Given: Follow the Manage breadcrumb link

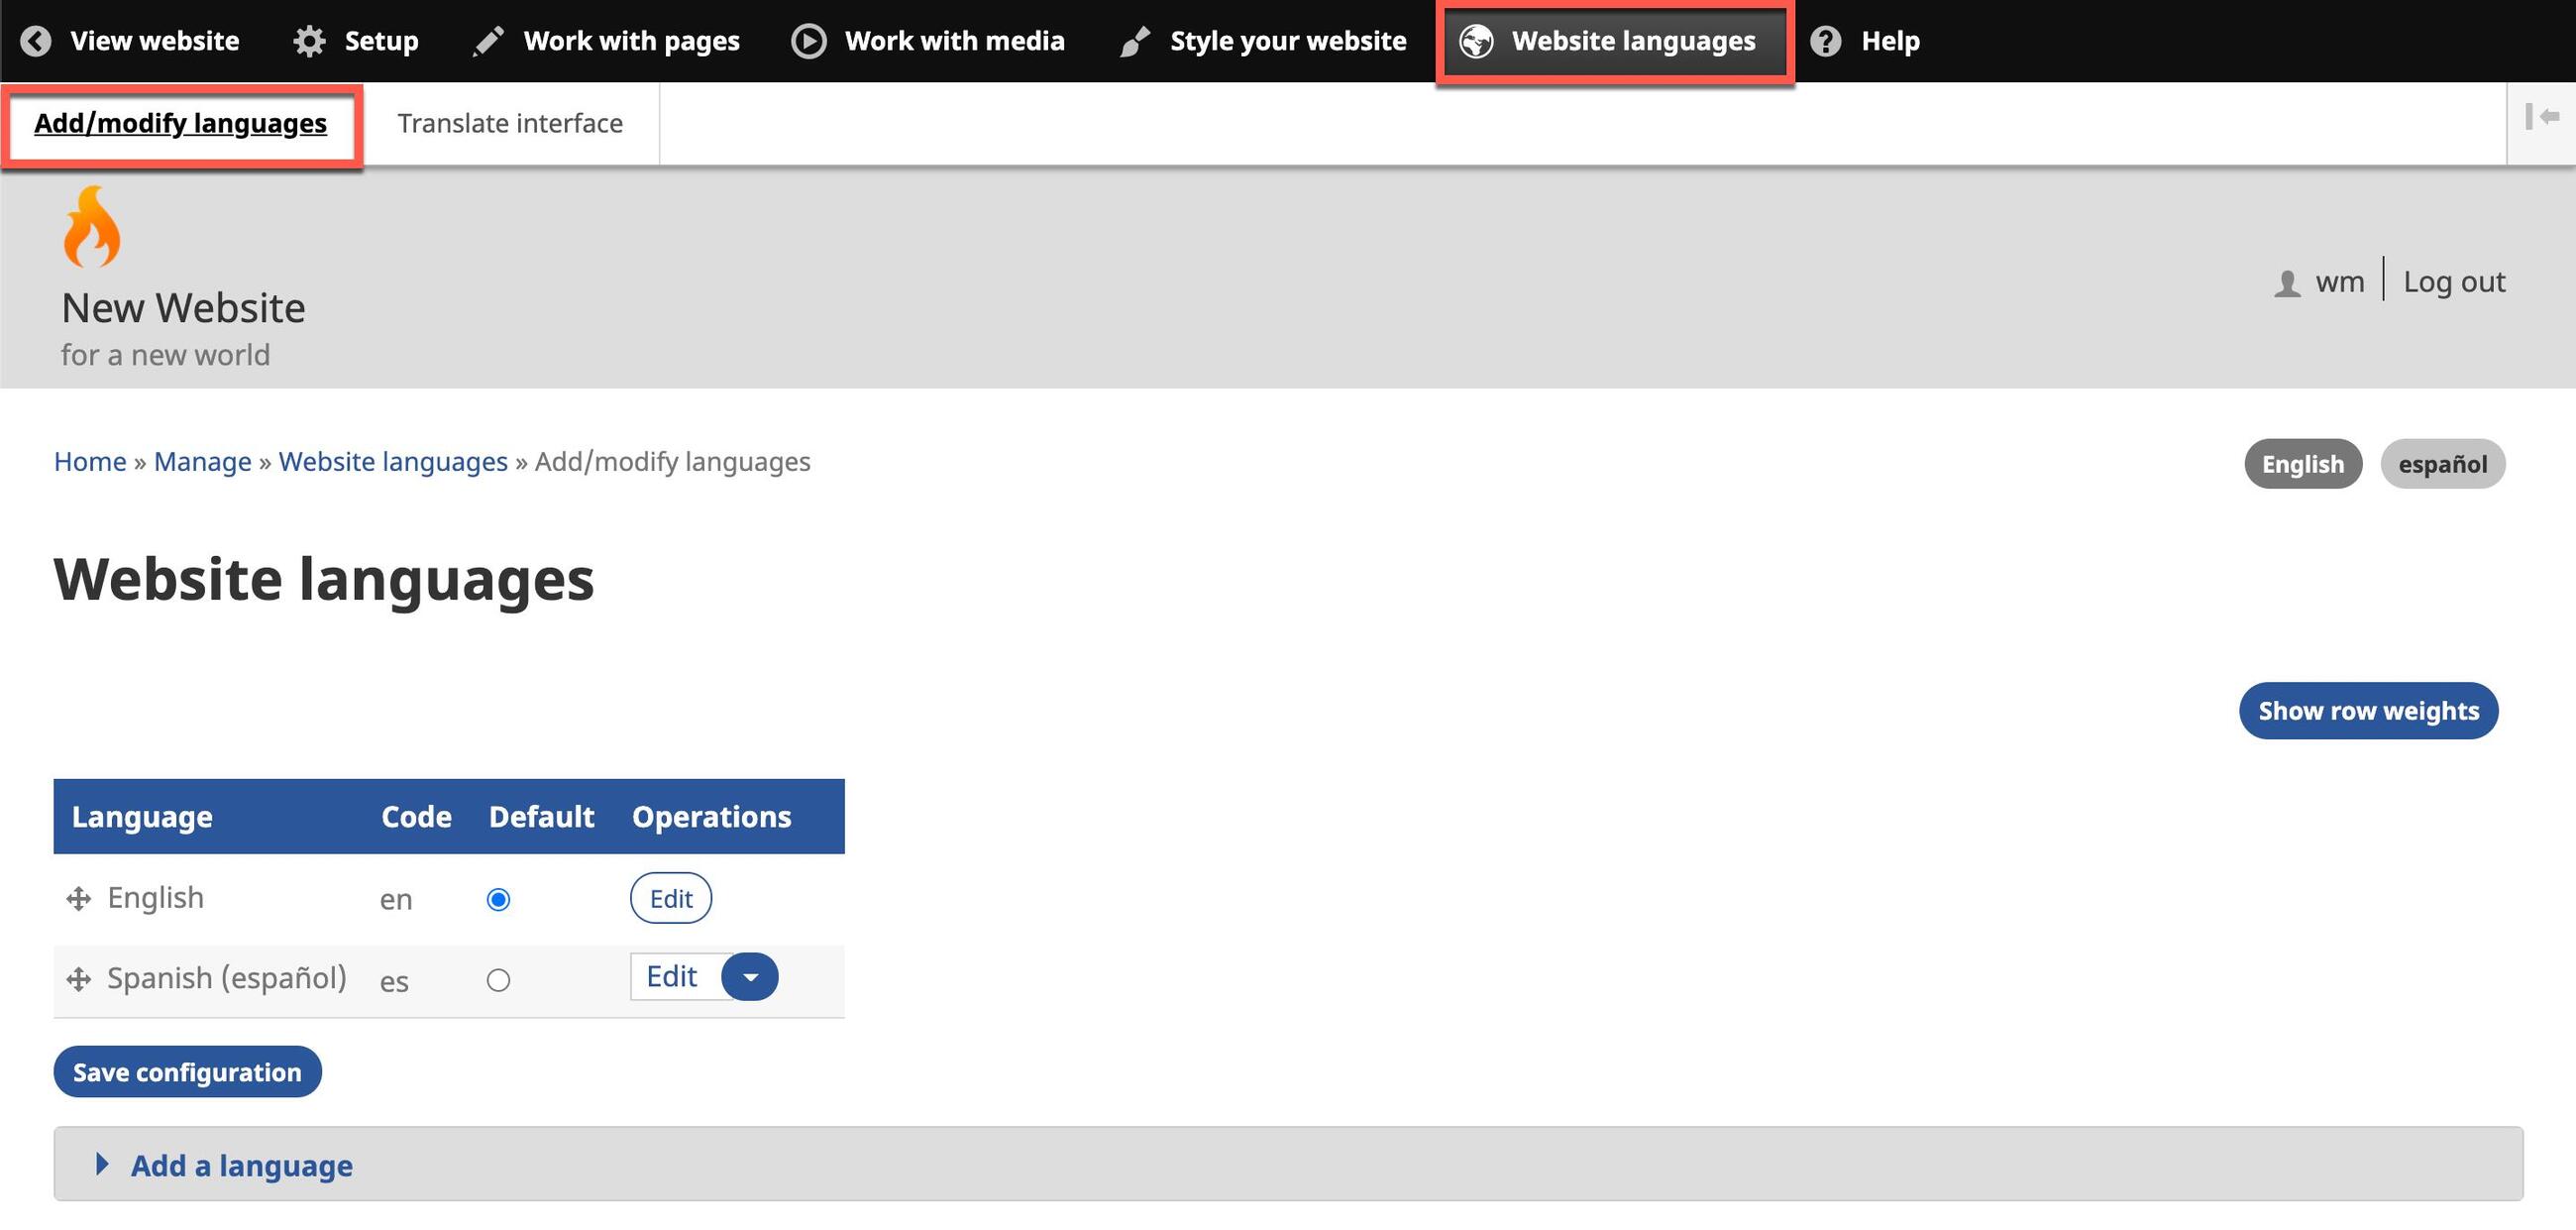Looking at the screenshot, I should point(202,461).
